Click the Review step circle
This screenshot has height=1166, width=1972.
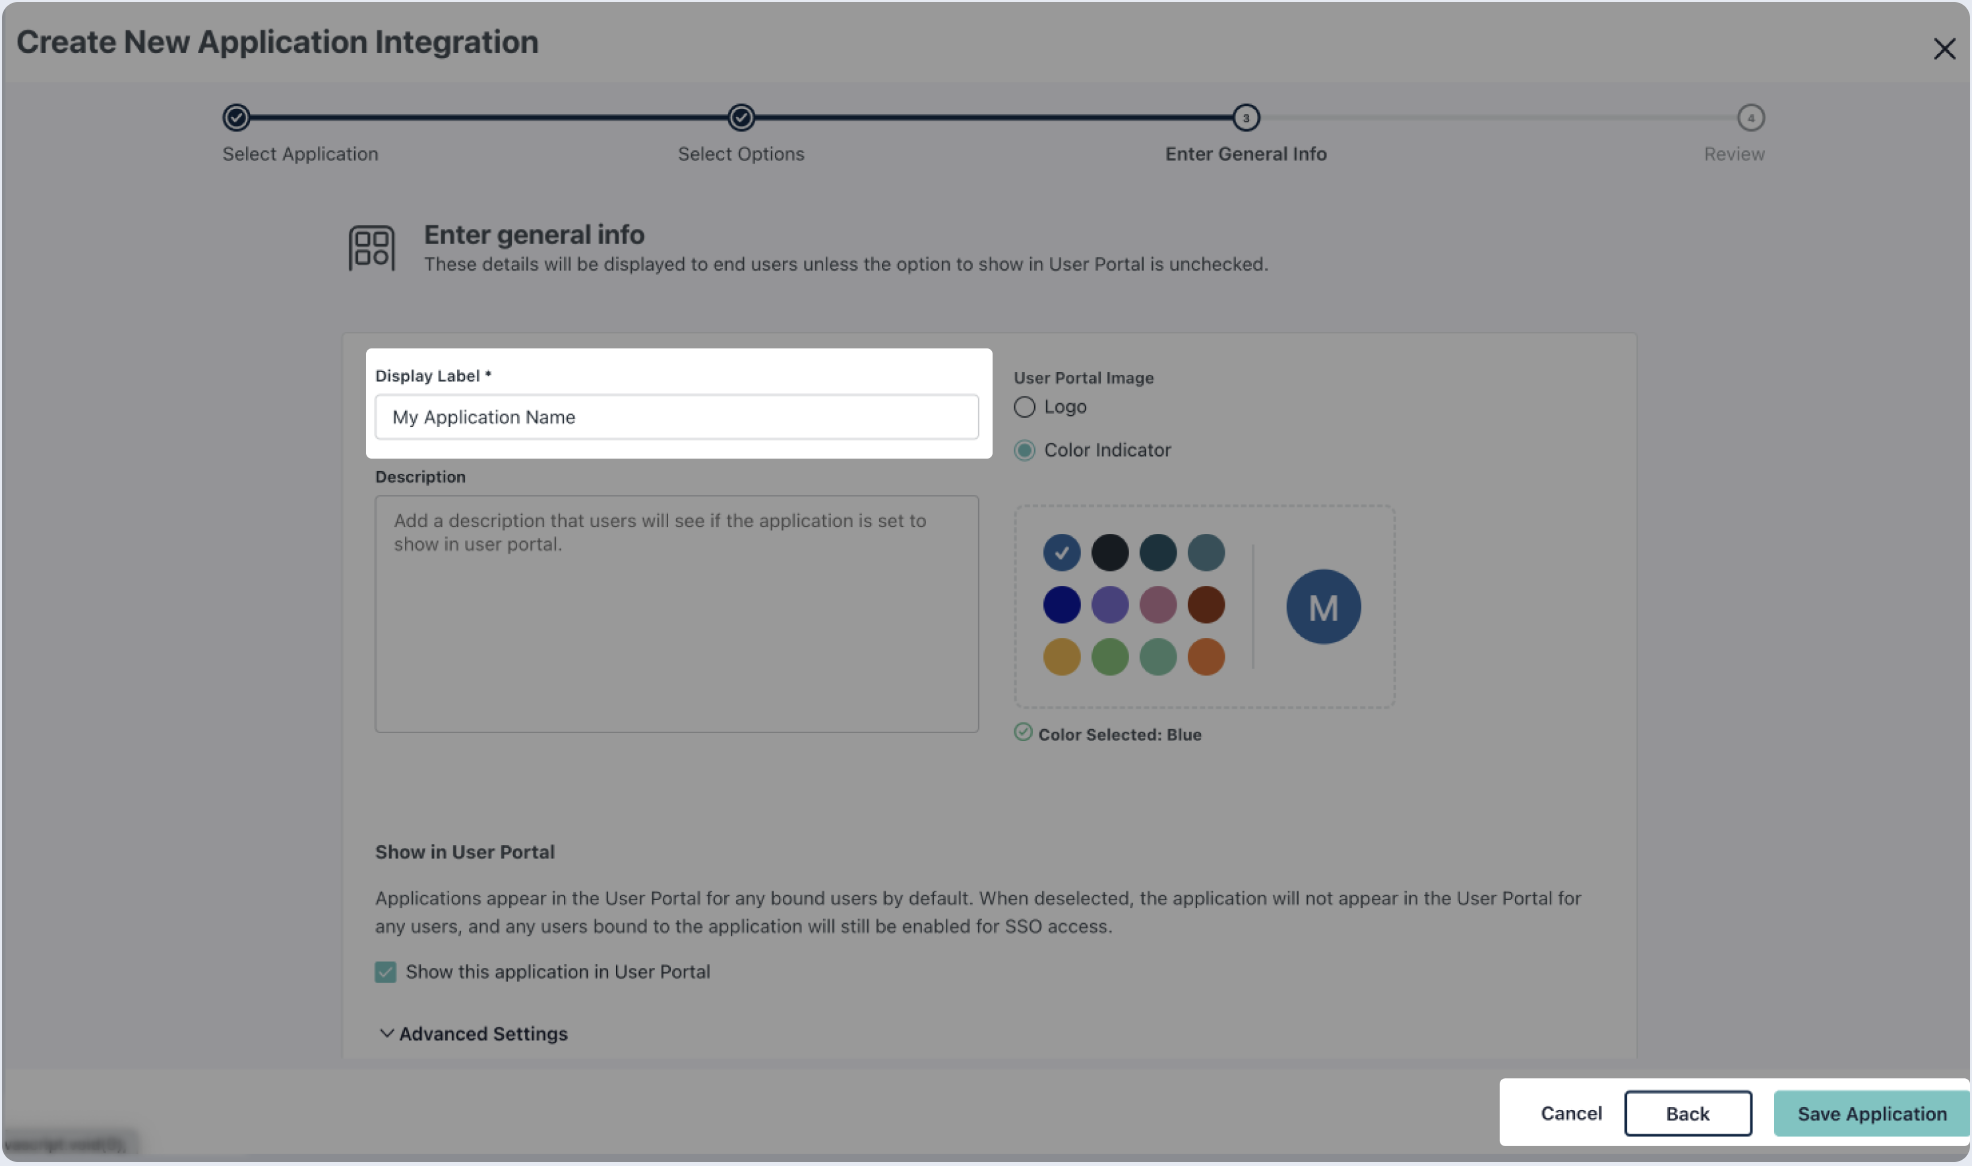point(1750,118)
